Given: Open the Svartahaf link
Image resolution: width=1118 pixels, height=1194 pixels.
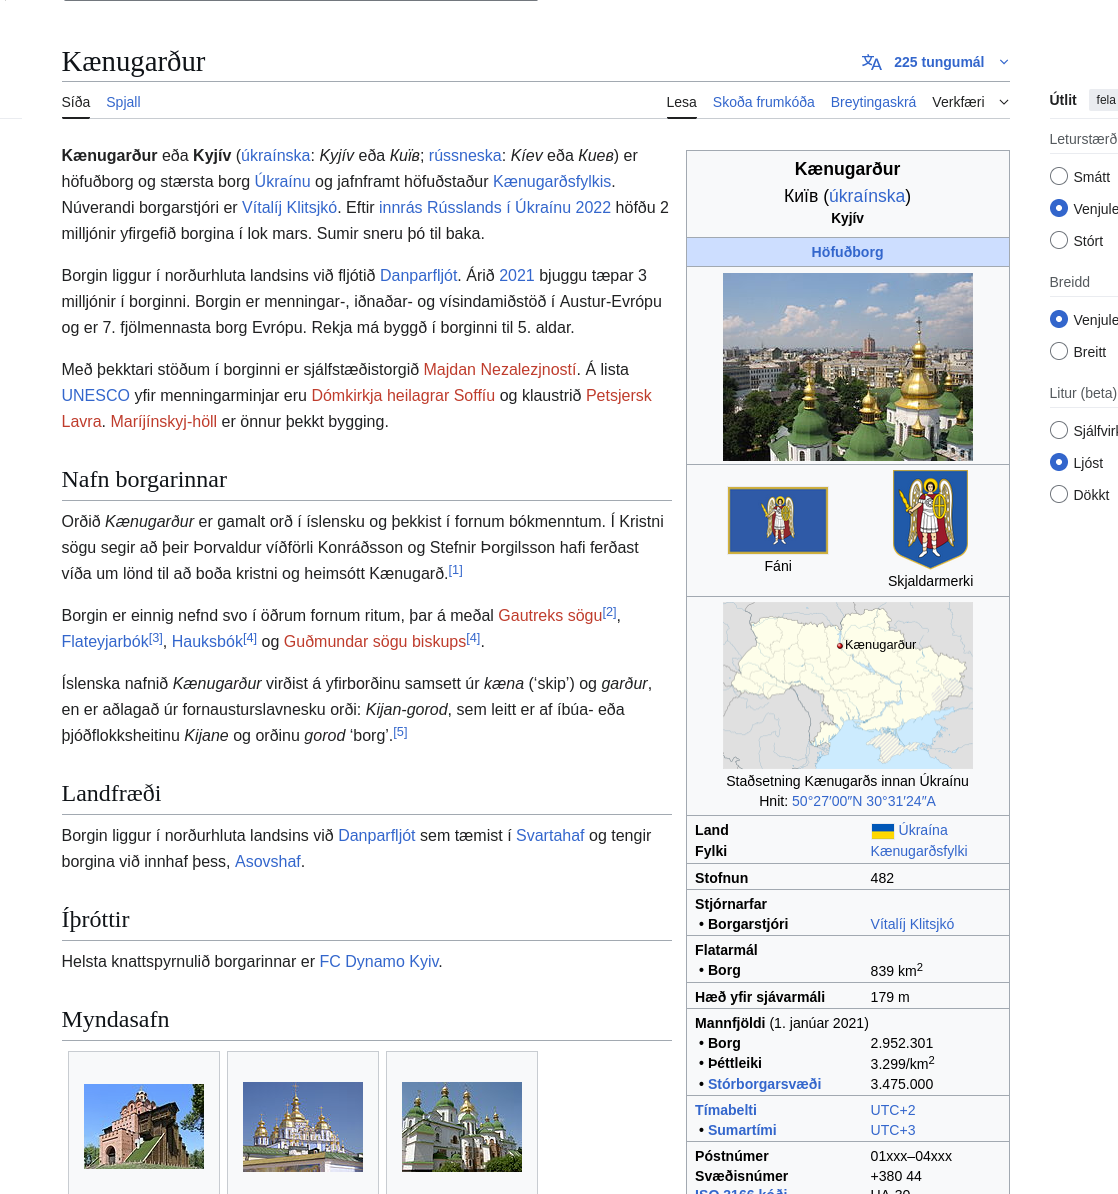Looking at the screenshot, I should coord(550,836).
